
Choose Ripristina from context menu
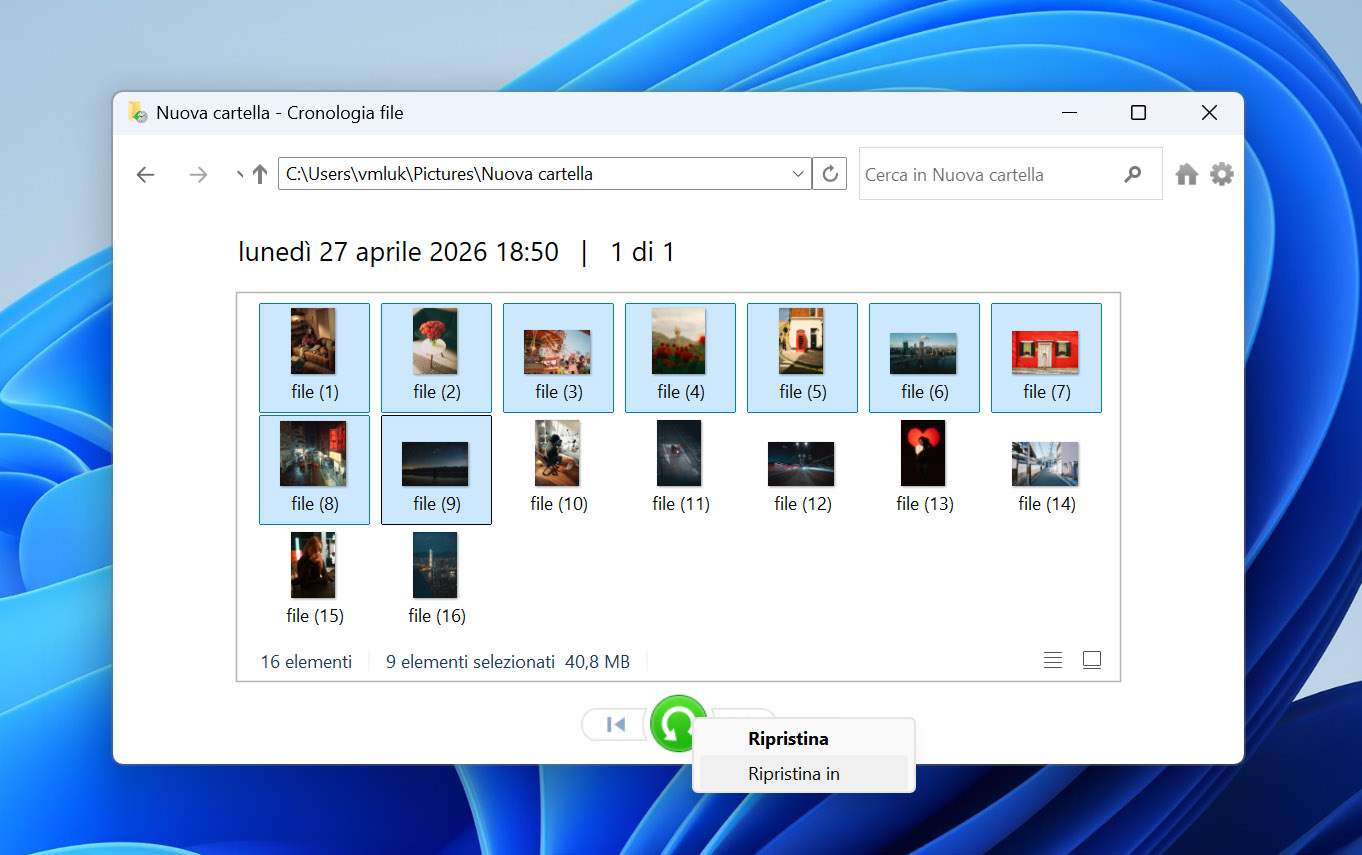pyautogui.click(x=788, y=739)
